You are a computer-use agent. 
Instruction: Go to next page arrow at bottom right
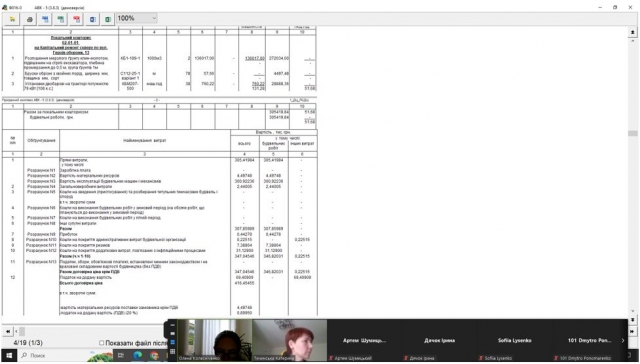[x=633, y=331]
